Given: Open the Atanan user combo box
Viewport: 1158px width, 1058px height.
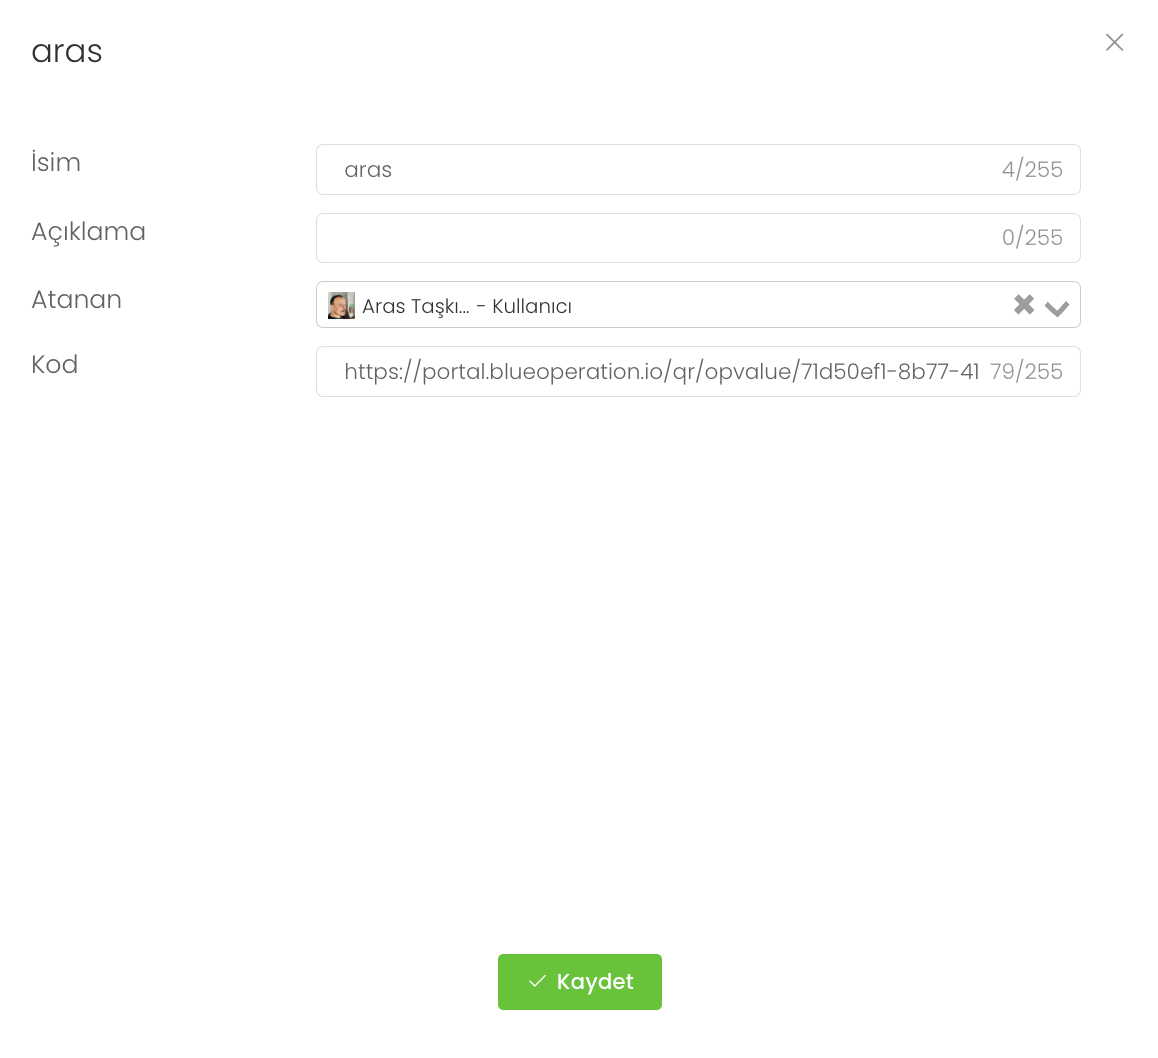Looking at the screenshot, I should pyautogui.click(x=780, y=305).
